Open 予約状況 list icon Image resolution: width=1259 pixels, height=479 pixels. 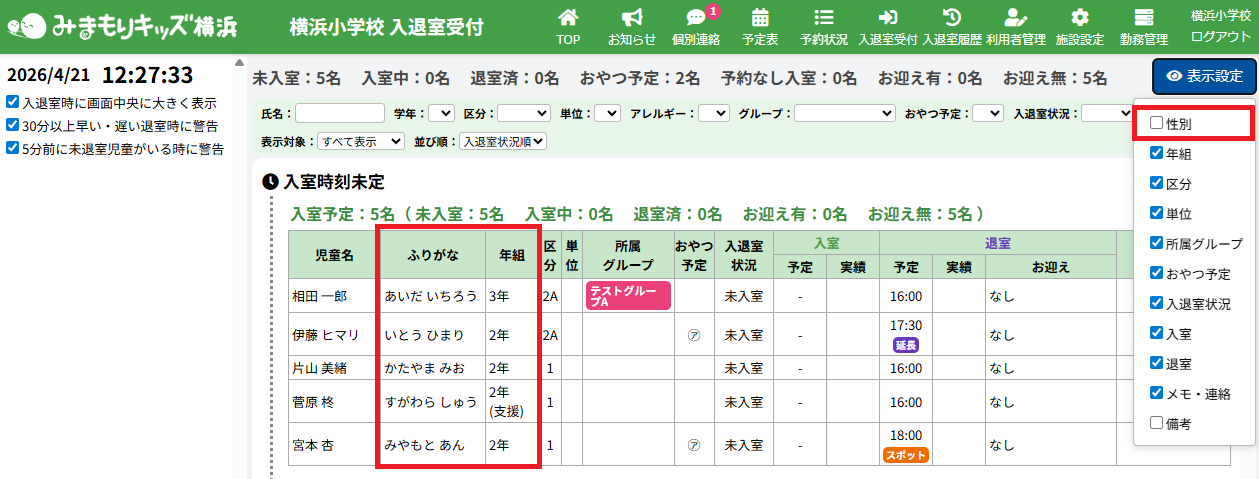coord(824,18)
